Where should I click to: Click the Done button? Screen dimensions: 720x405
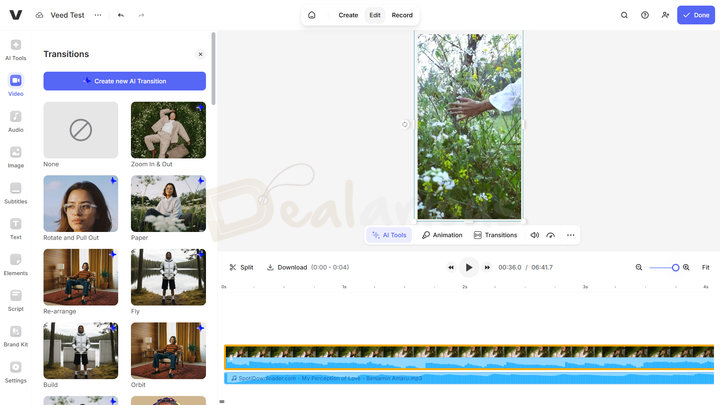coord(697,15)
